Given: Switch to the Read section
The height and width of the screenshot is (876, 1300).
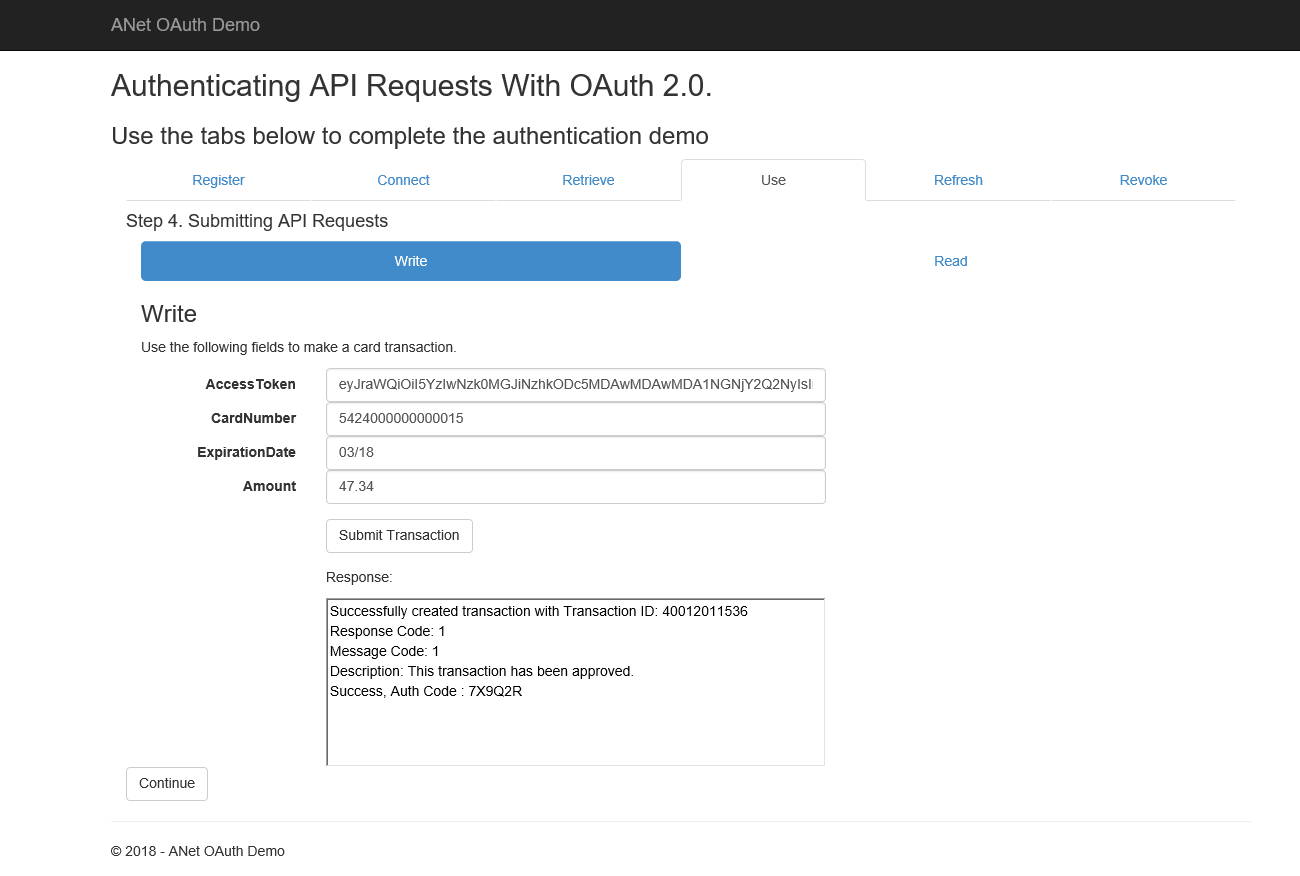Looking at the screenshot, I should 950,261.
